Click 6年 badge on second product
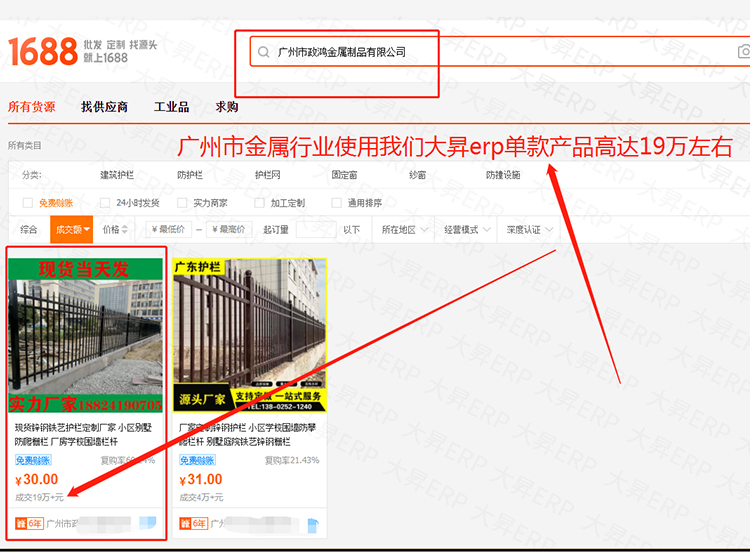 coord(194,523)
